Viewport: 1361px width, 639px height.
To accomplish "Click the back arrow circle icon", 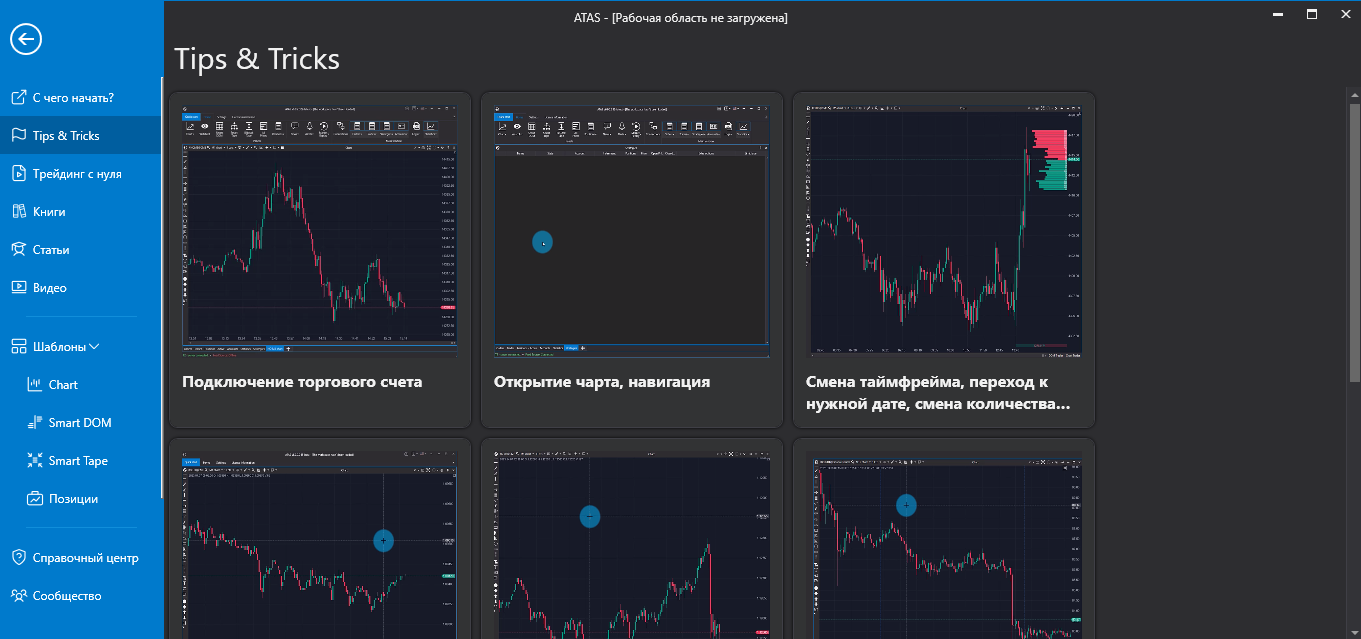I will pyautogui.click(x=25, y=39).
